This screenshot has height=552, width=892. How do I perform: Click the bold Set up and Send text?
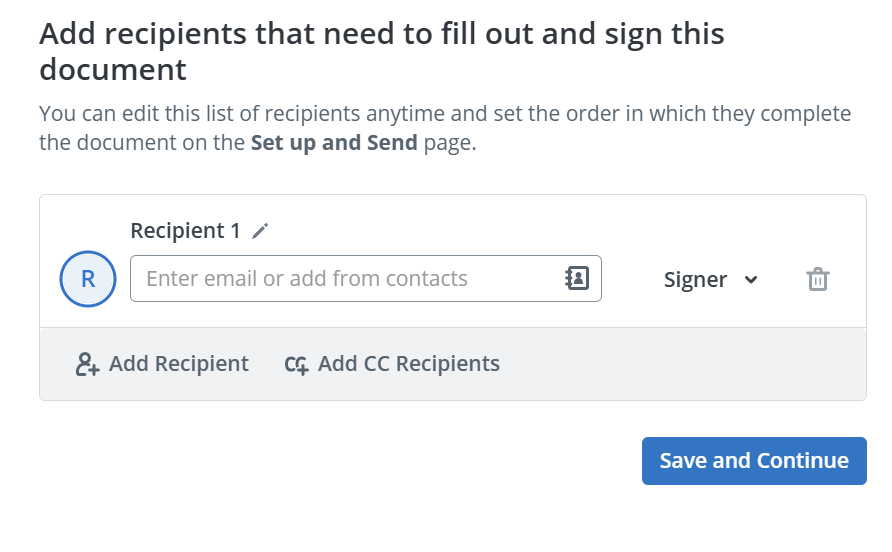pos(334,142)
